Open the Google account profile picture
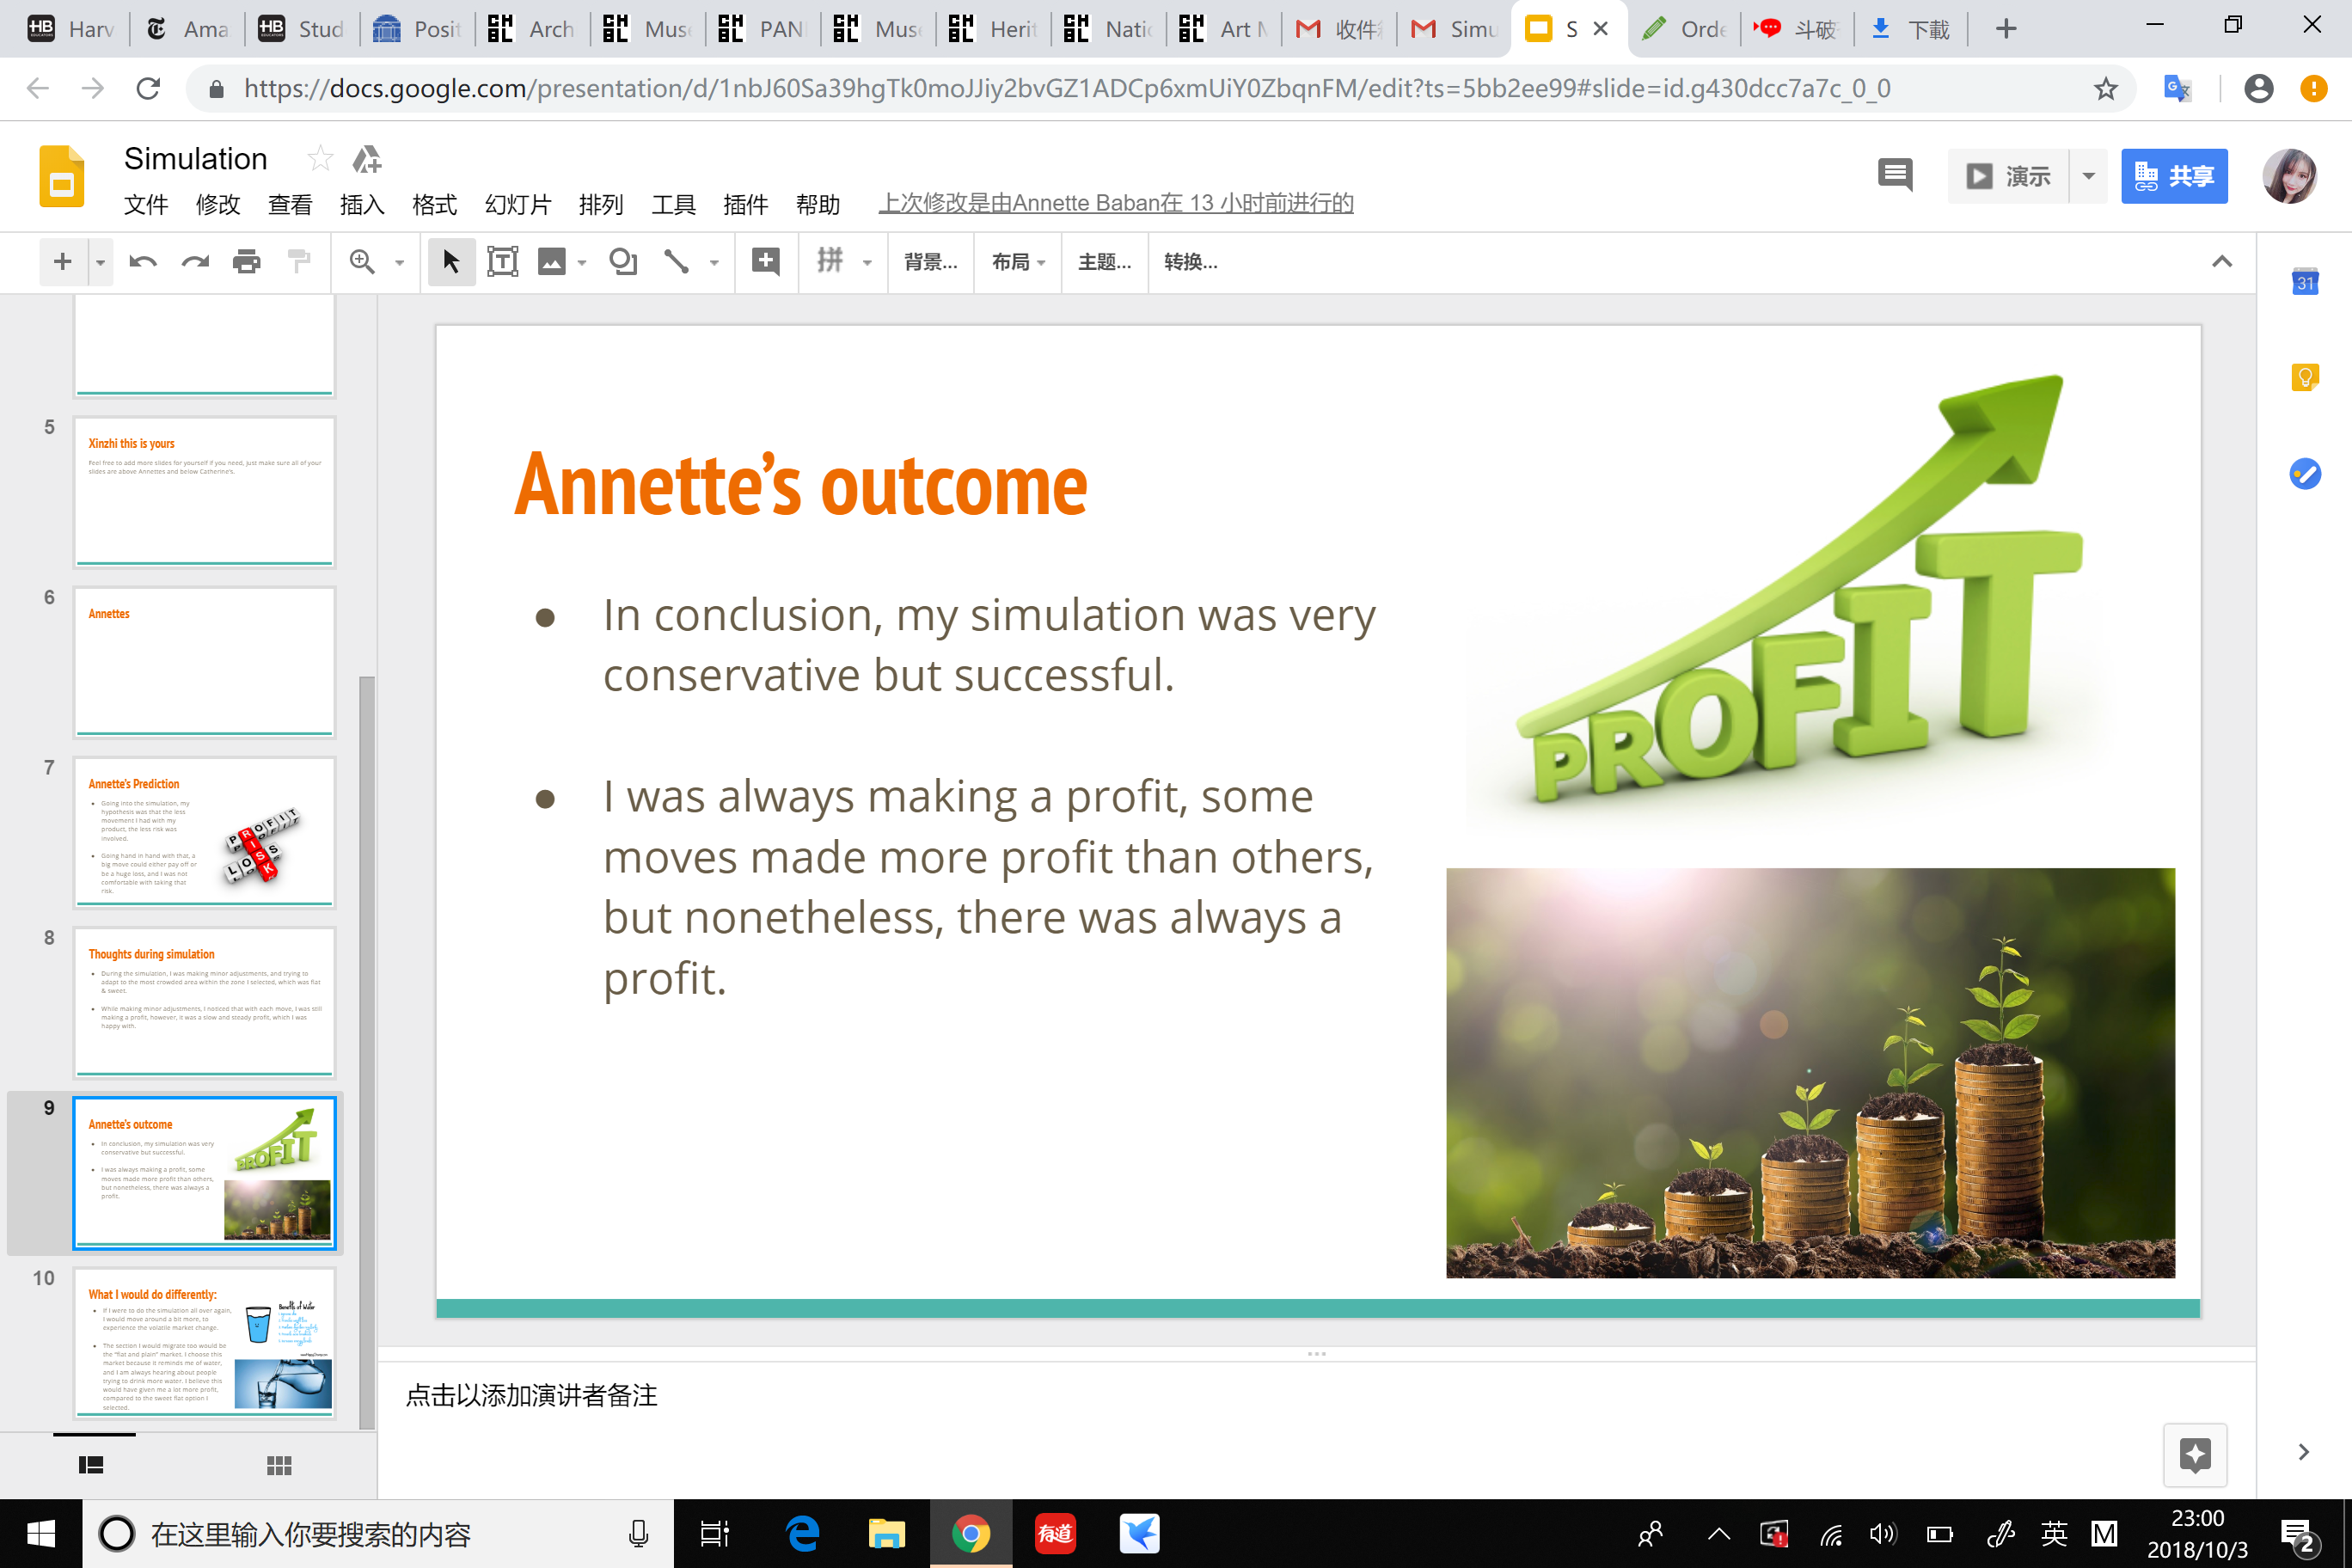The width and height of the screenshot is (2352, 1568). pos(2289,176)
